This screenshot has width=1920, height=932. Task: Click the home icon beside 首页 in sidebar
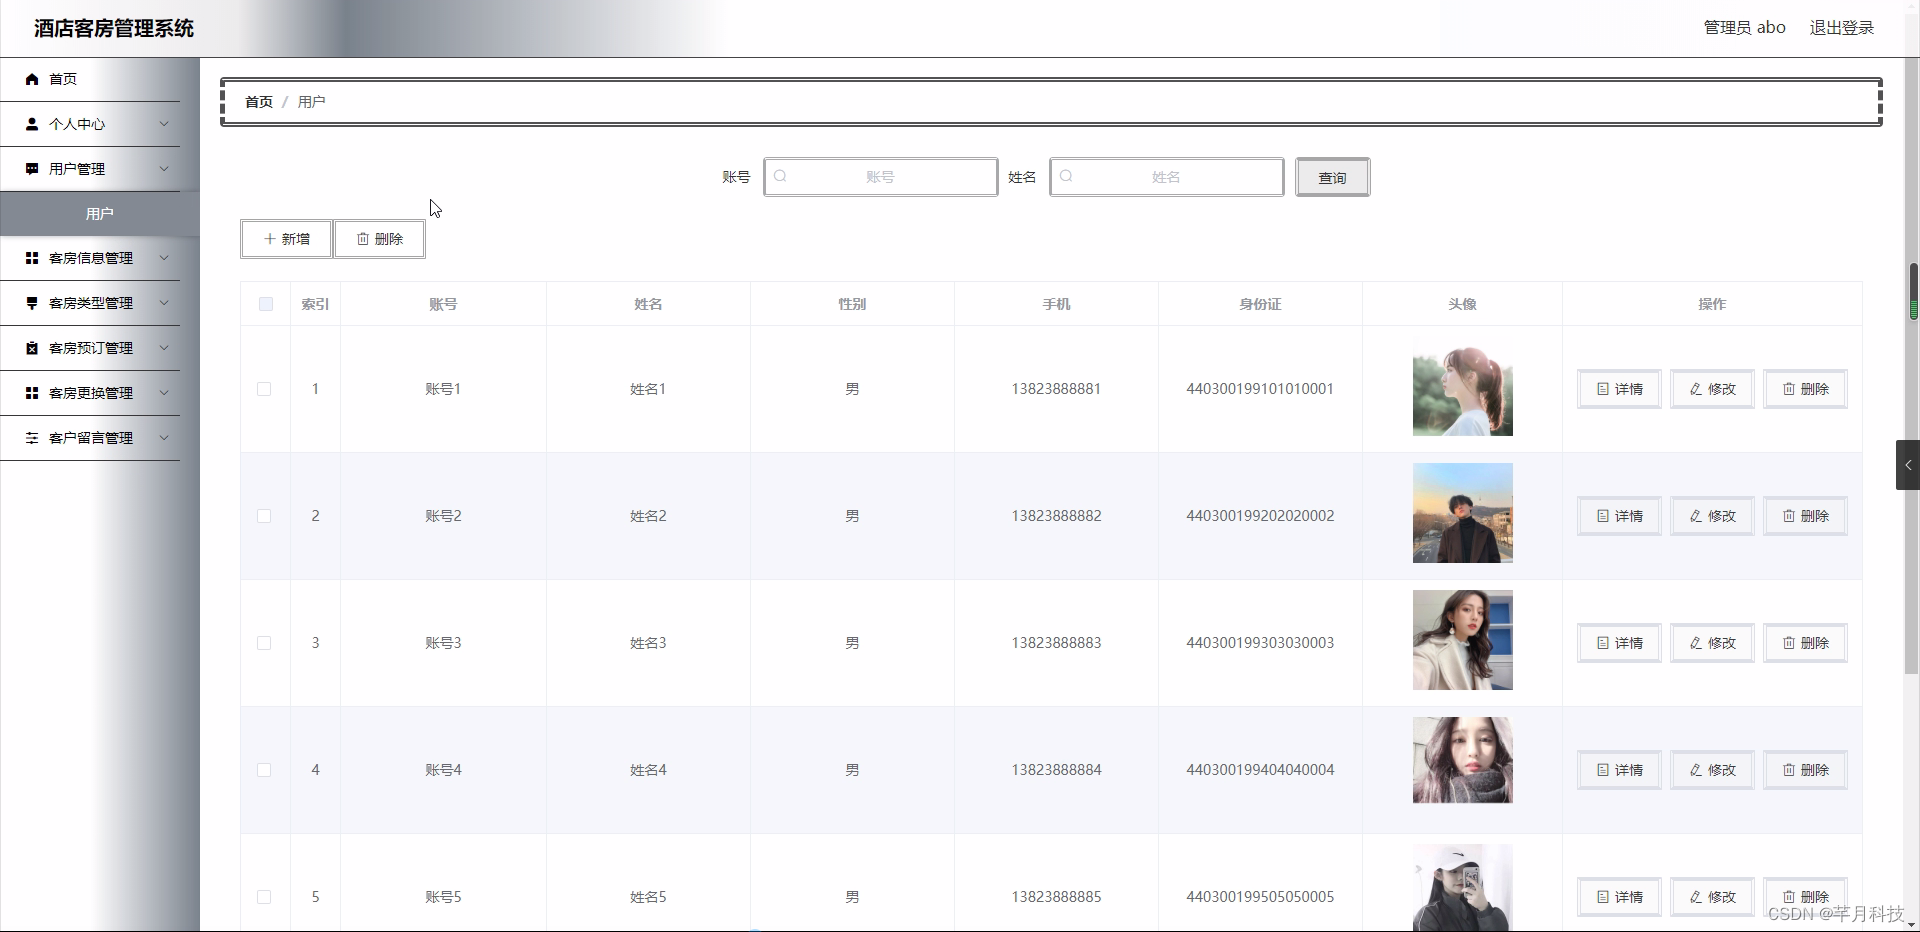[x=32, y=79]
